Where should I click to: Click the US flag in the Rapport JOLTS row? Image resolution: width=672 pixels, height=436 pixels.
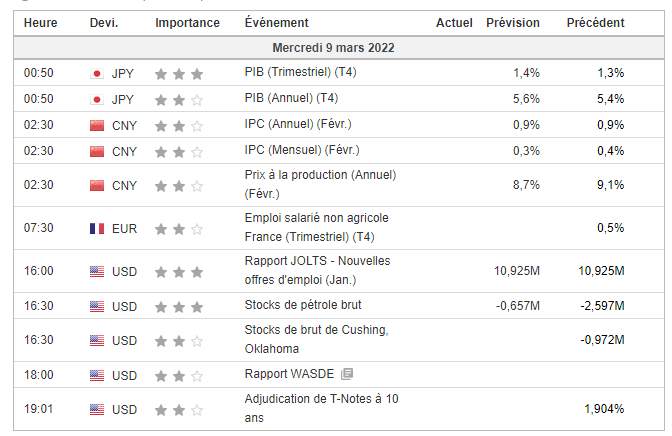pos(97,271)
